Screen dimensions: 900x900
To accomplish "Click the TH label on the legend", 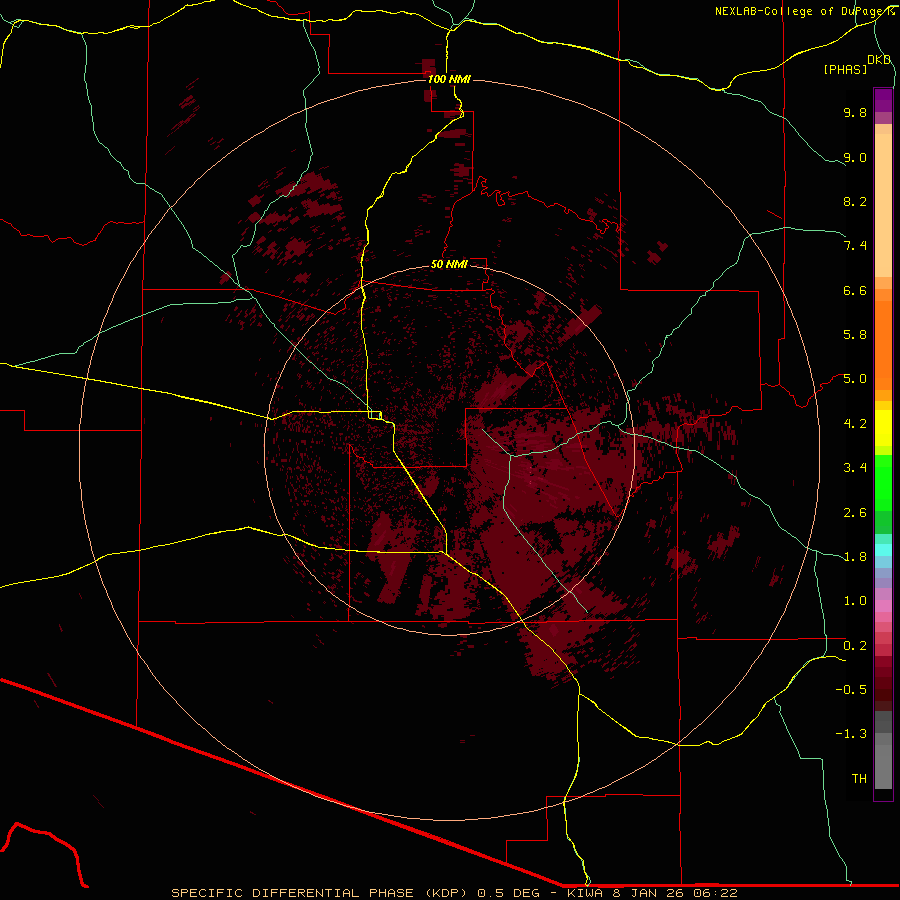I will [x=859, y=778].
